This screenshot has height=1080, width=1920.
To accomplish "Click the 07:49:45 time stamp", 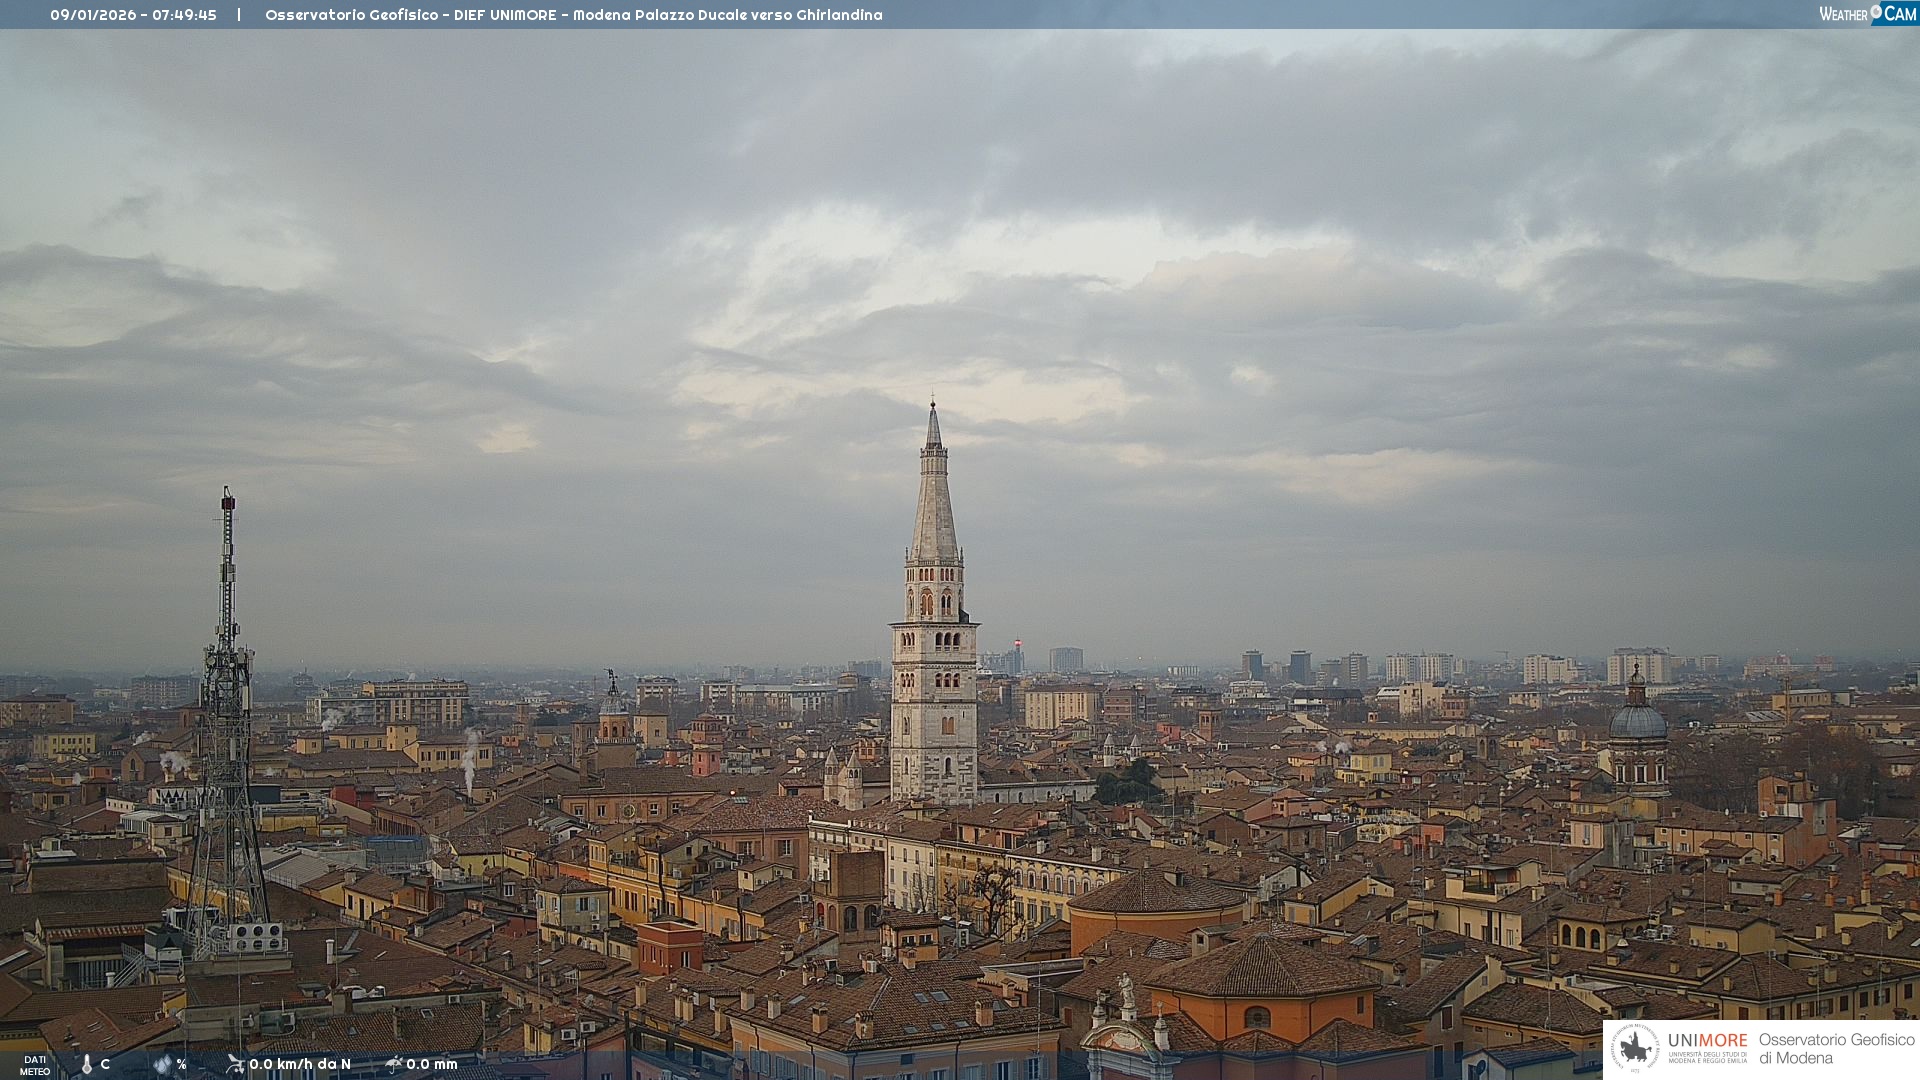I will pos(185,15).
